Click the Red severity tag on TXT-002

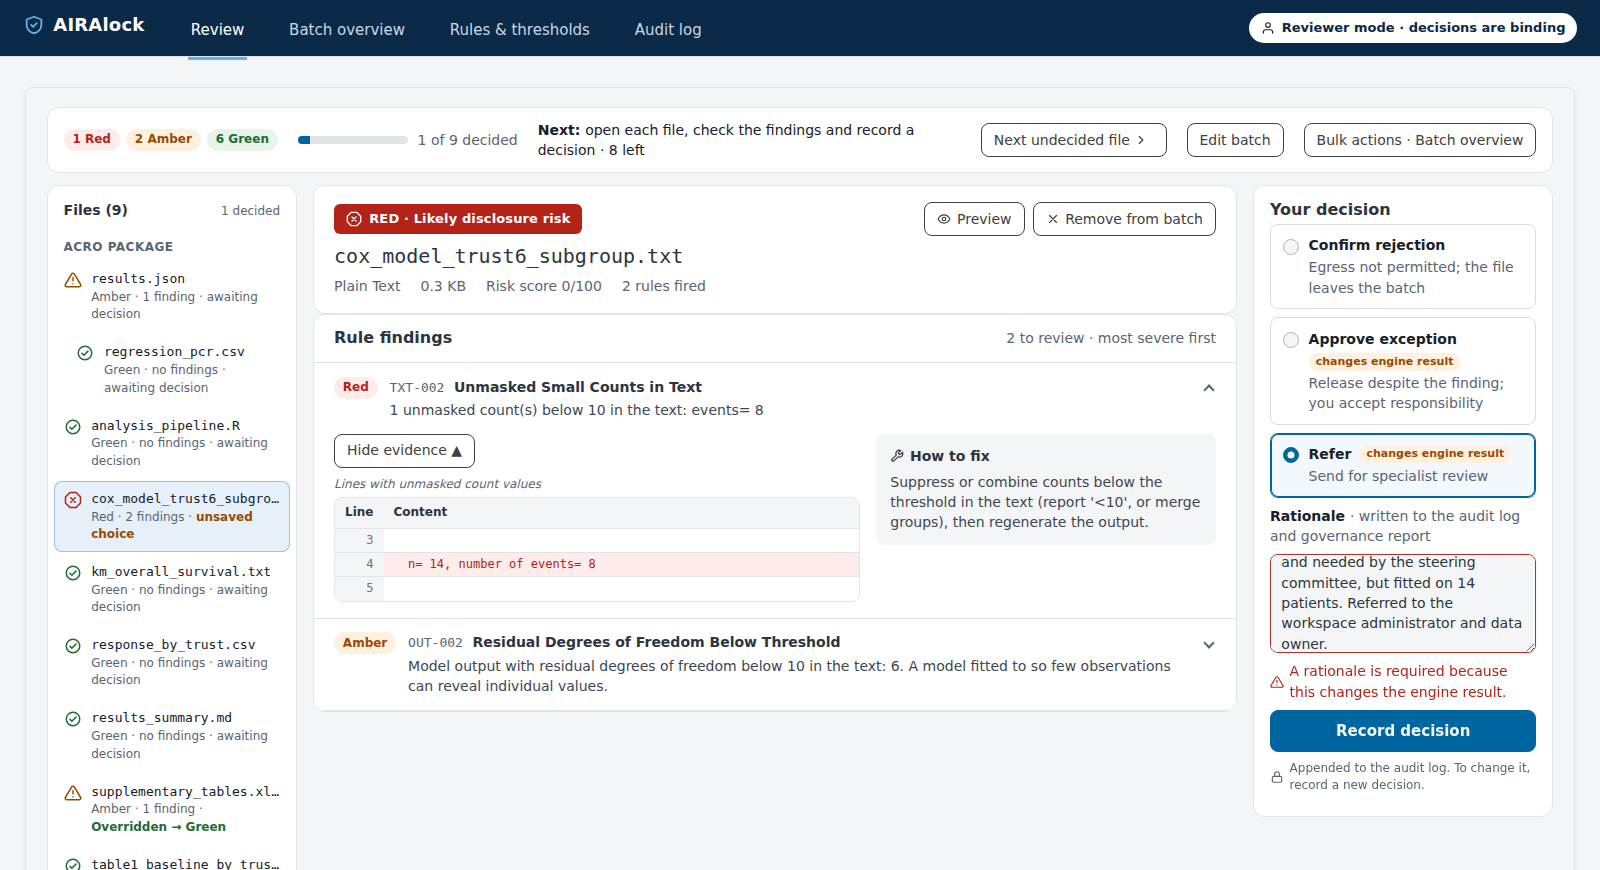355,387
